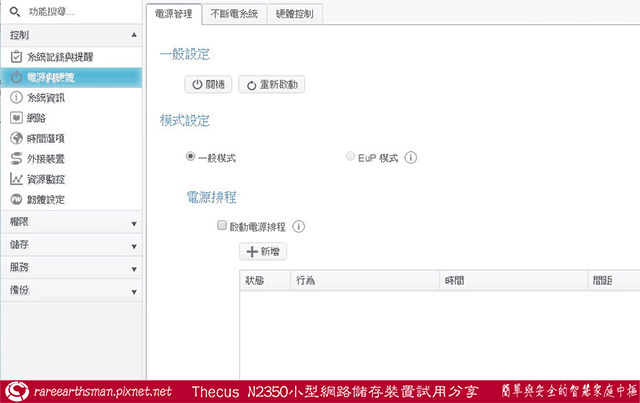Open the 網路 network icon

pos(16,117)
